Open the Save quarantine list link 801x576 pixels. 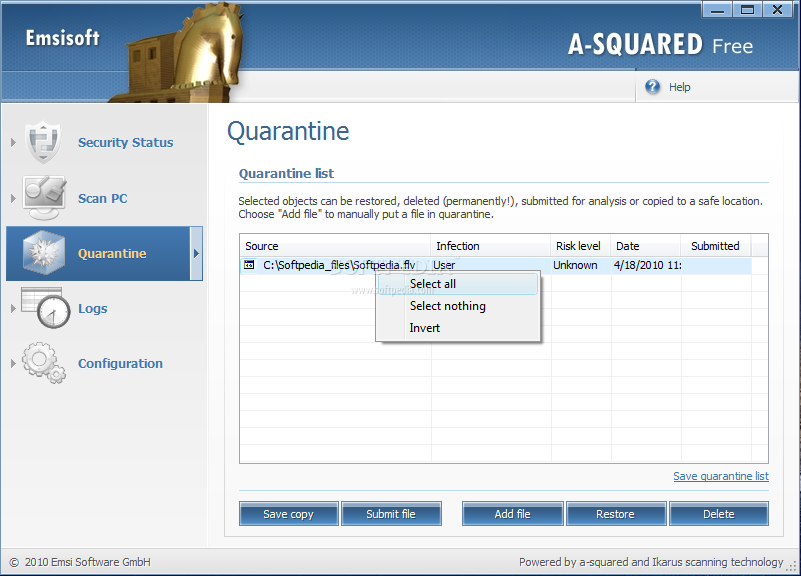(x=720, y=476)
